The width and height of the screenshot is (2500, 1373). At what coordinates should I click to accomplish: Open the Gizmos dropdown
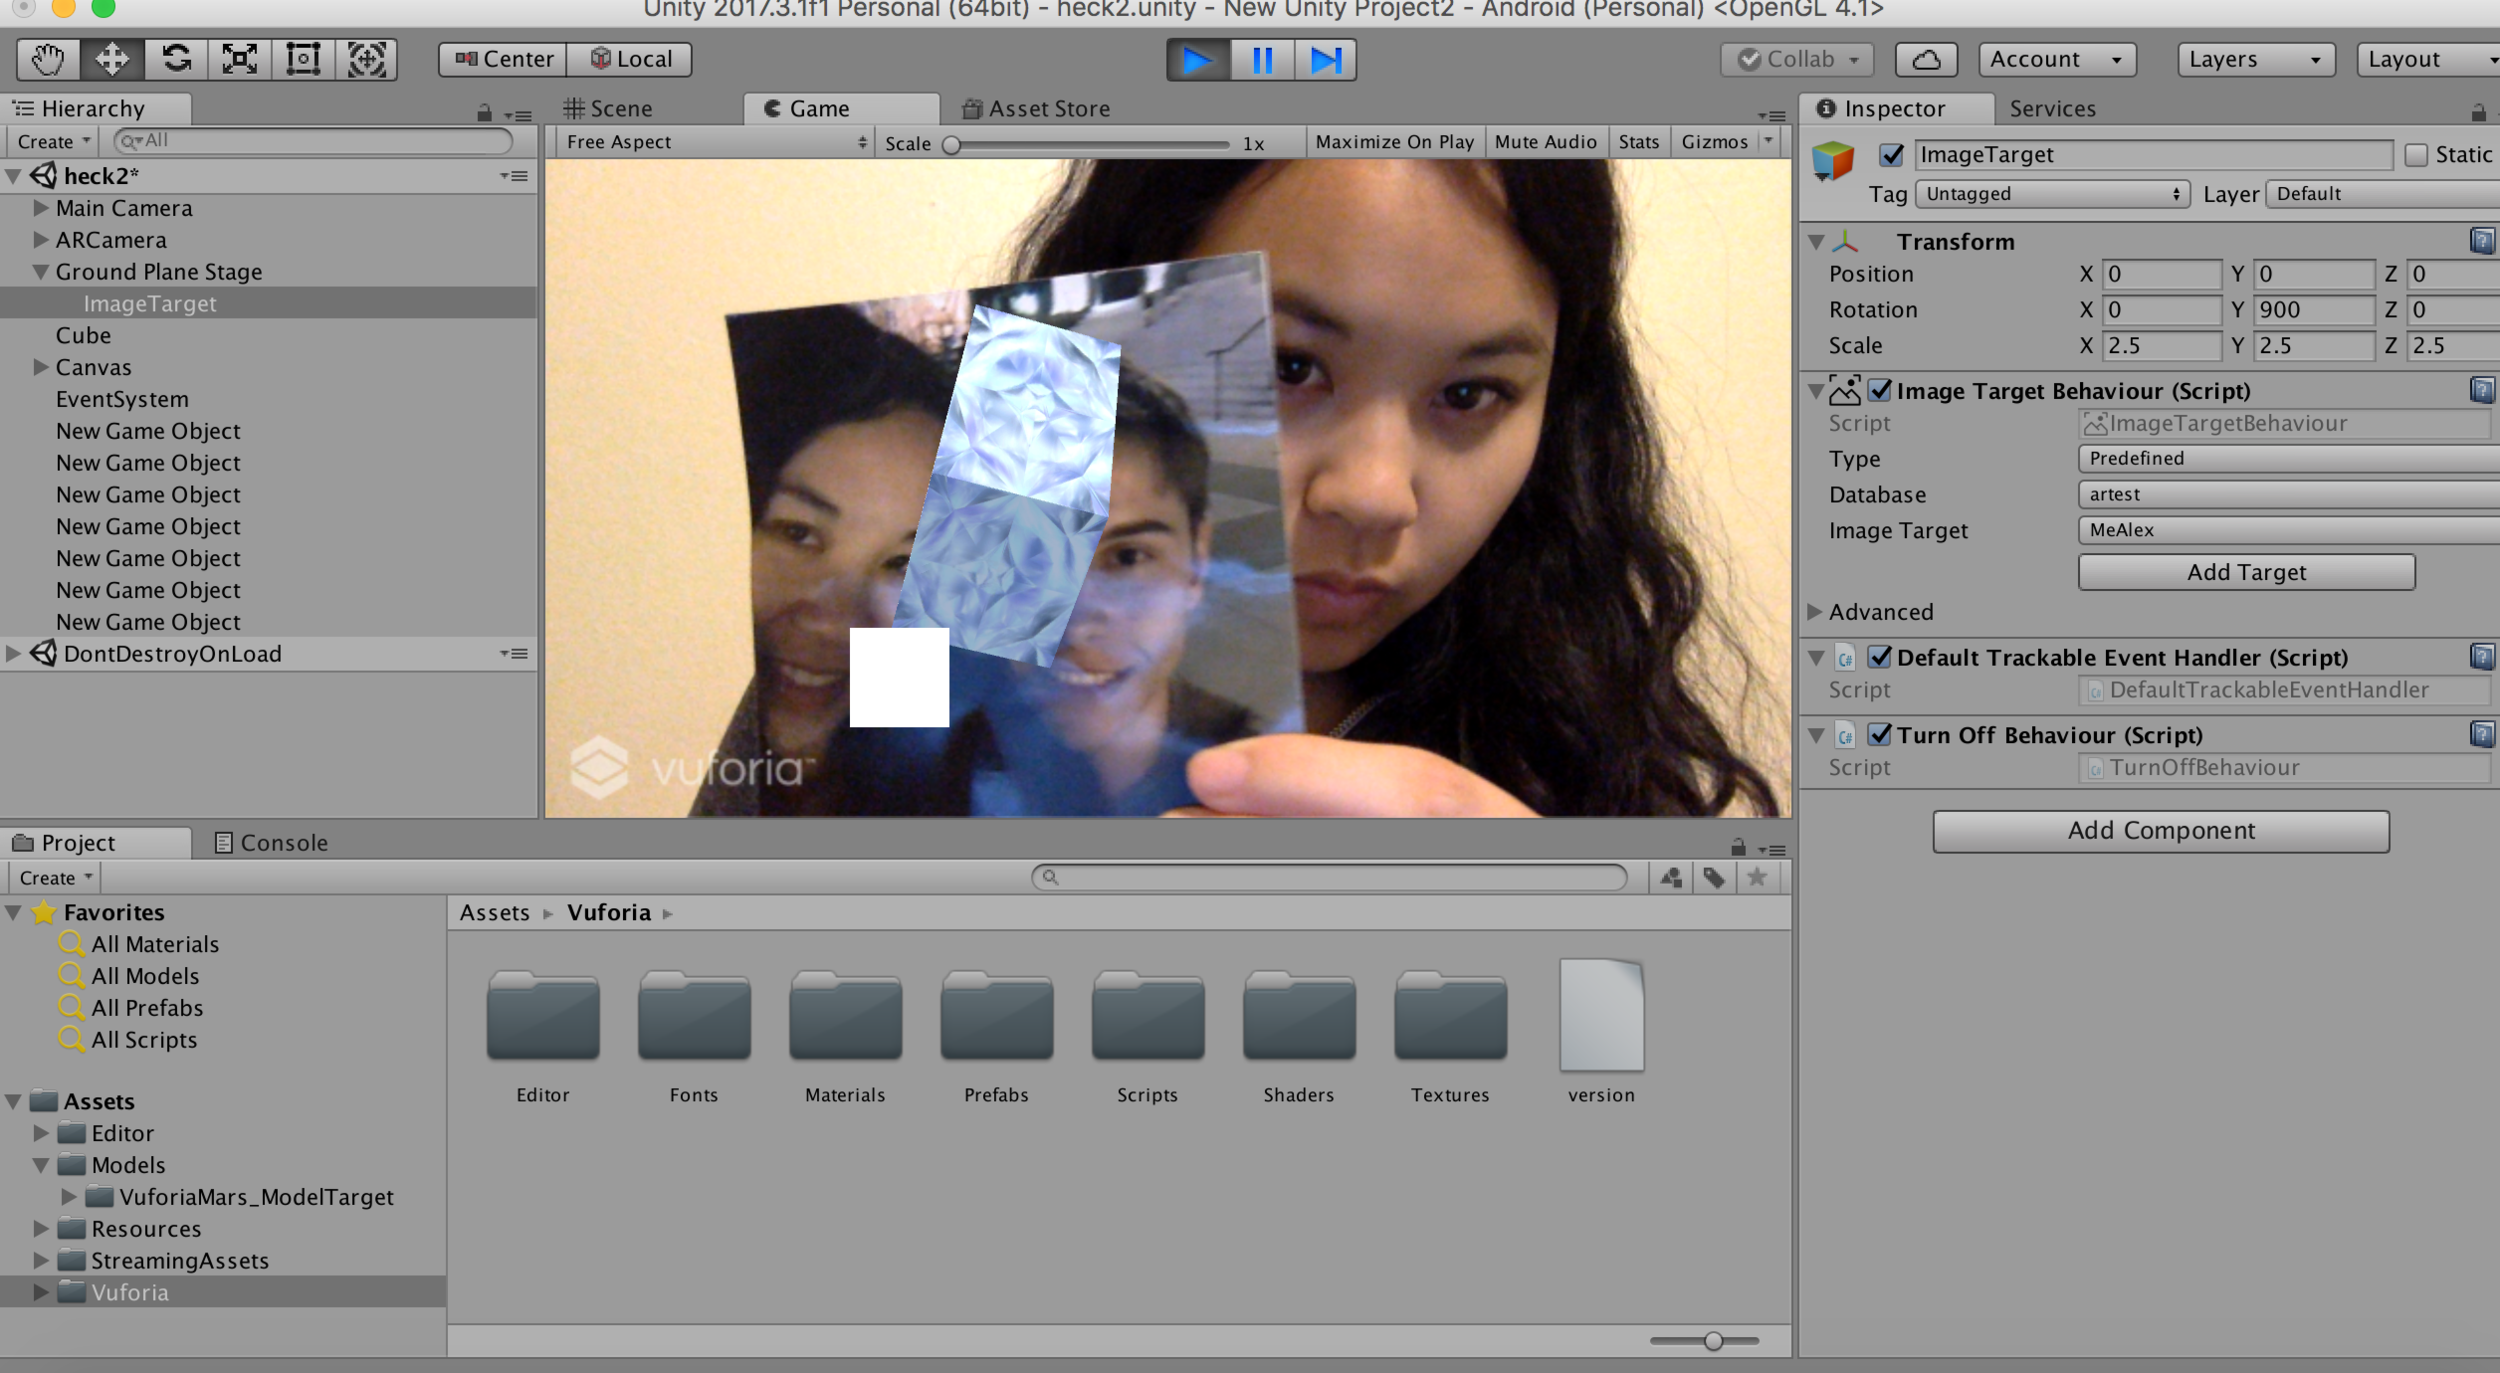coord(1726,142)
